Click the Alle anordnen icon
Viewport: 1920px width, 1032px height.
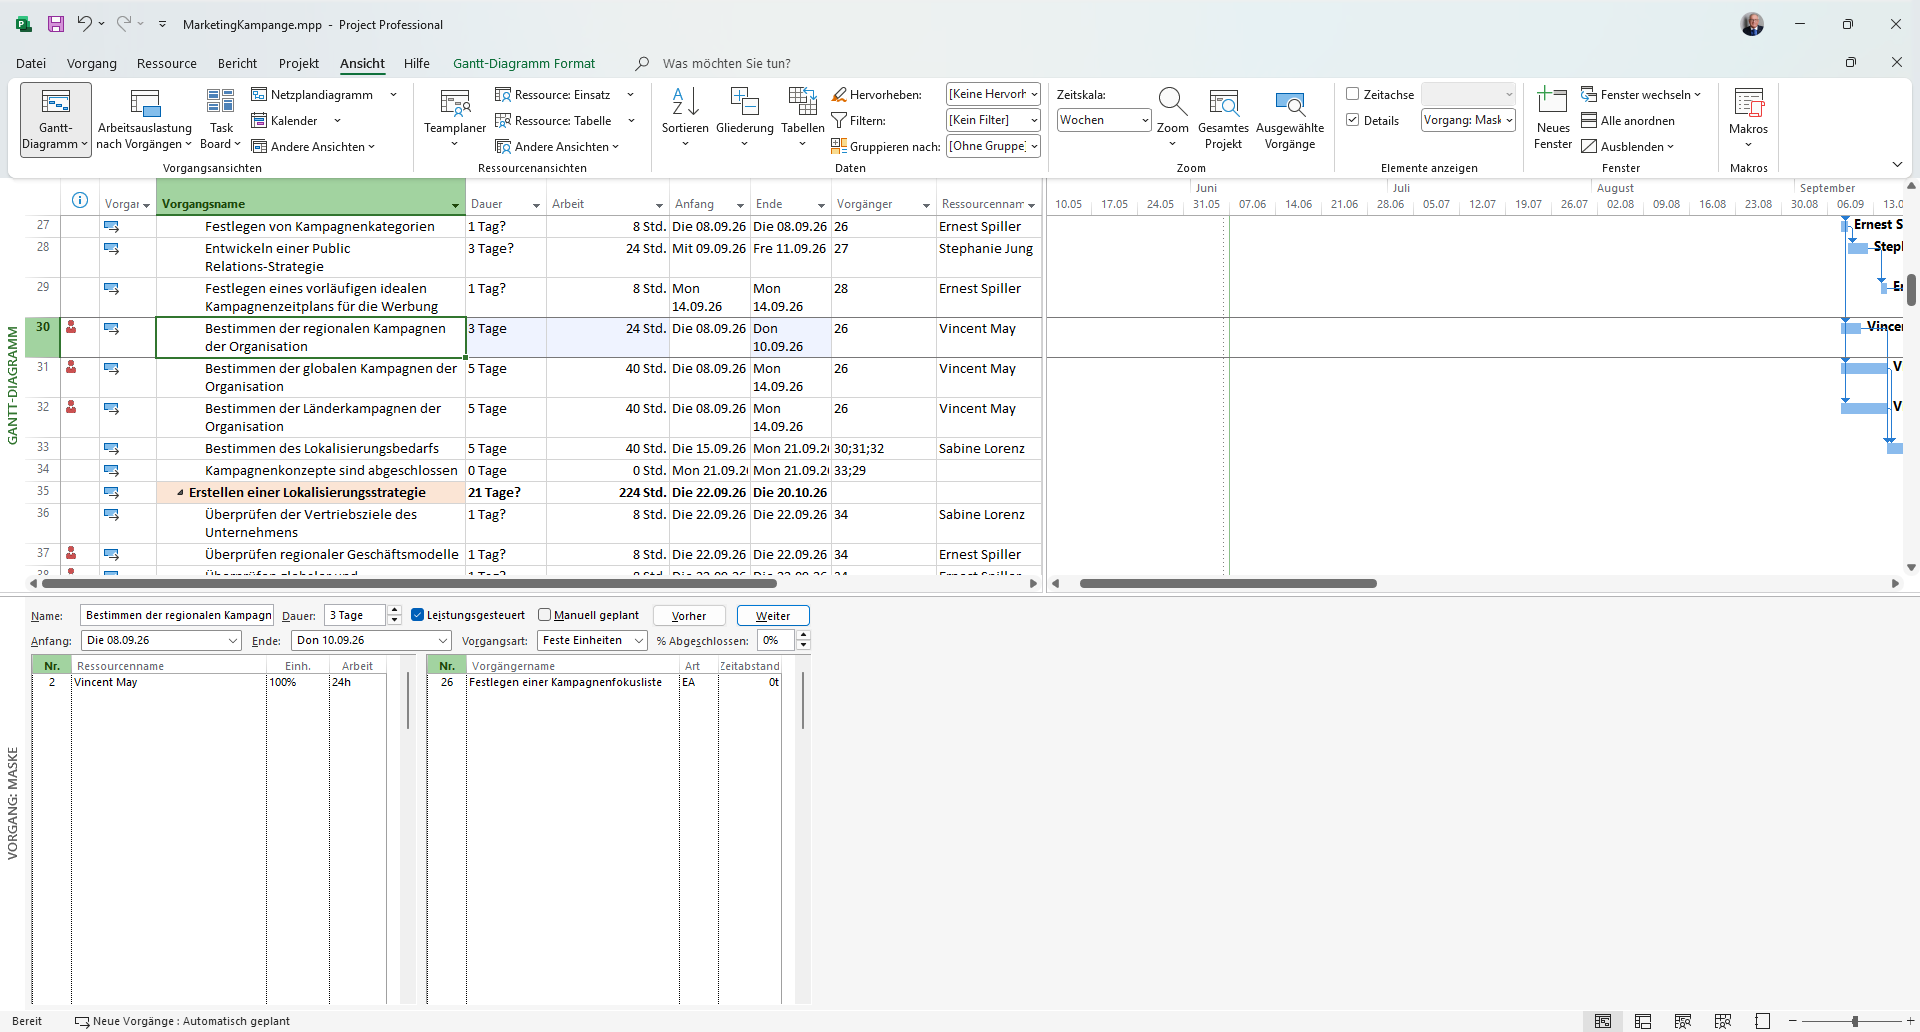click(x=1589, y=121)
